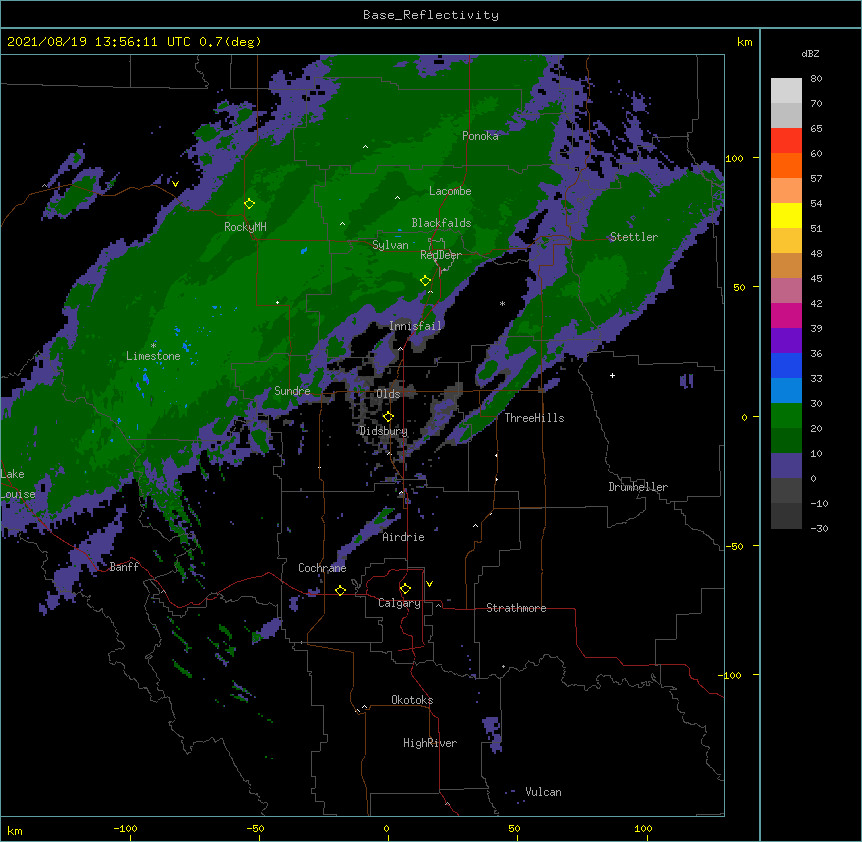
Task: Click the yellow diamond marker above RockyMH
Action: pyautogui.click(x=249, y=204)
